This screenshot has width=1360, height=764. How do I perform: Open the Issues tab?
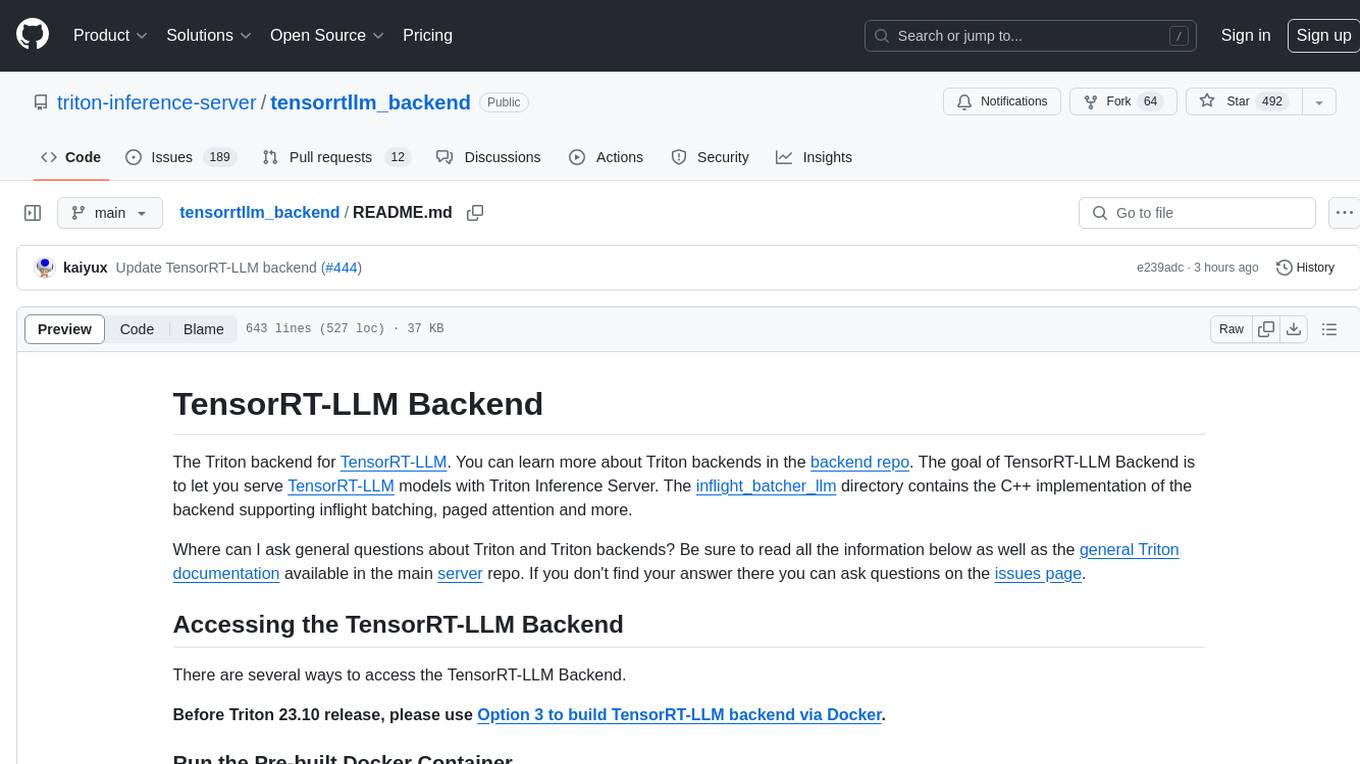pyautogui.click(x=180, y=157)
